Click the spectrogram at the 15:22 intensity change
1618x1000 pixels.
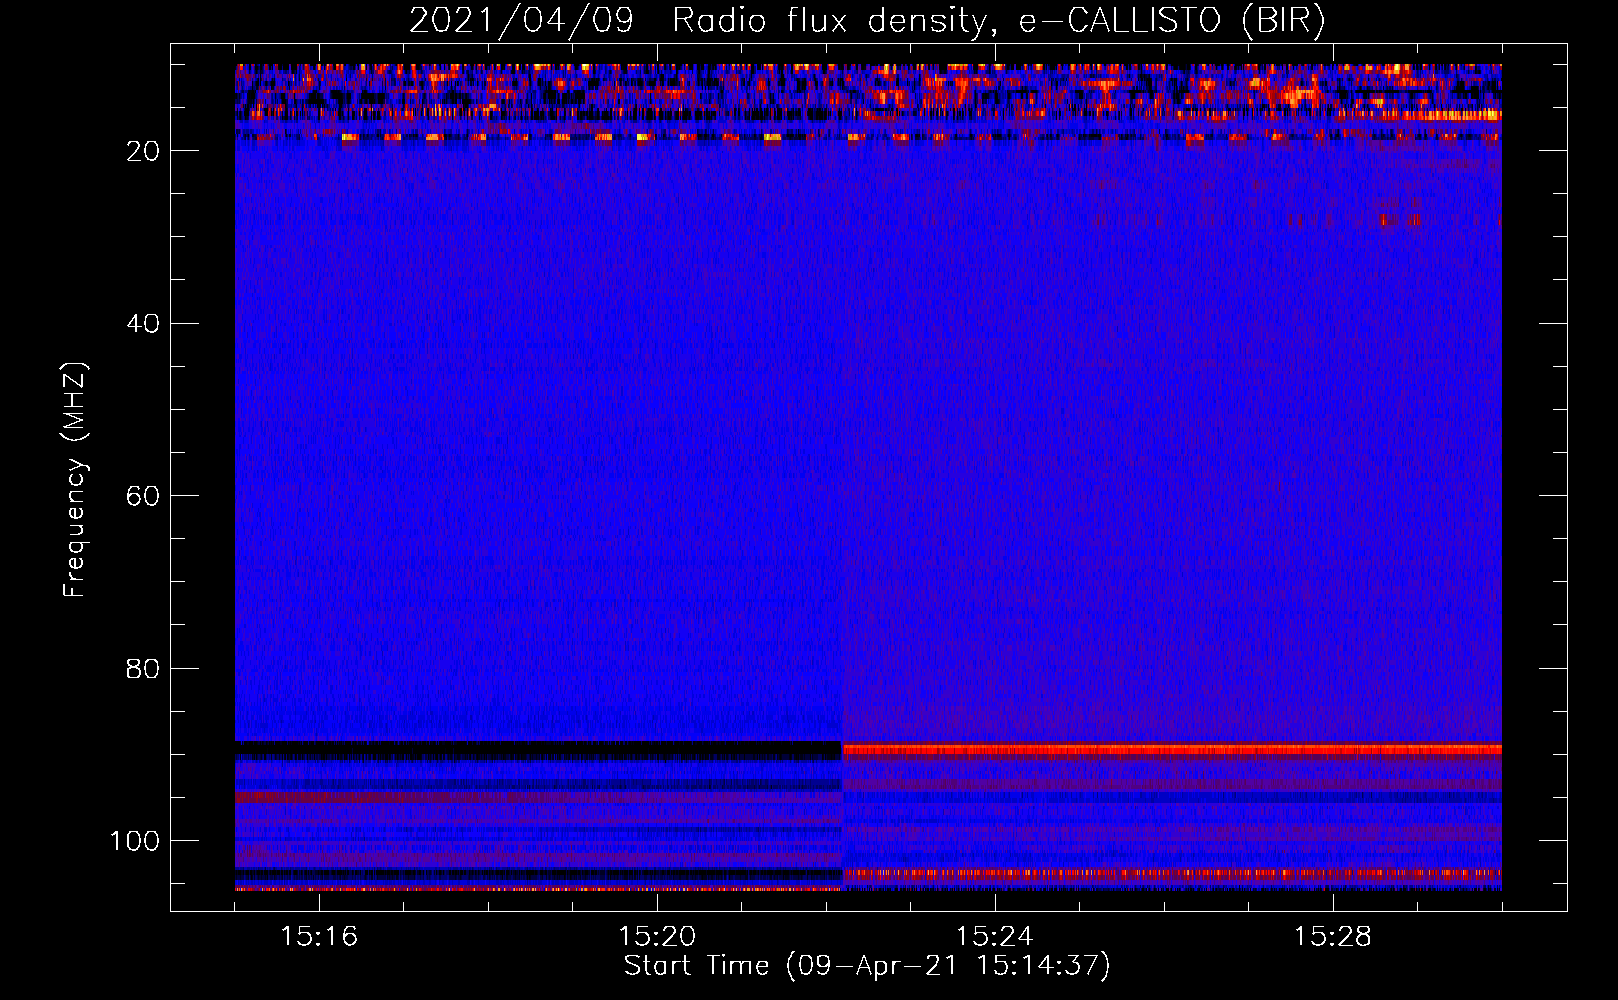pos(842,478)
